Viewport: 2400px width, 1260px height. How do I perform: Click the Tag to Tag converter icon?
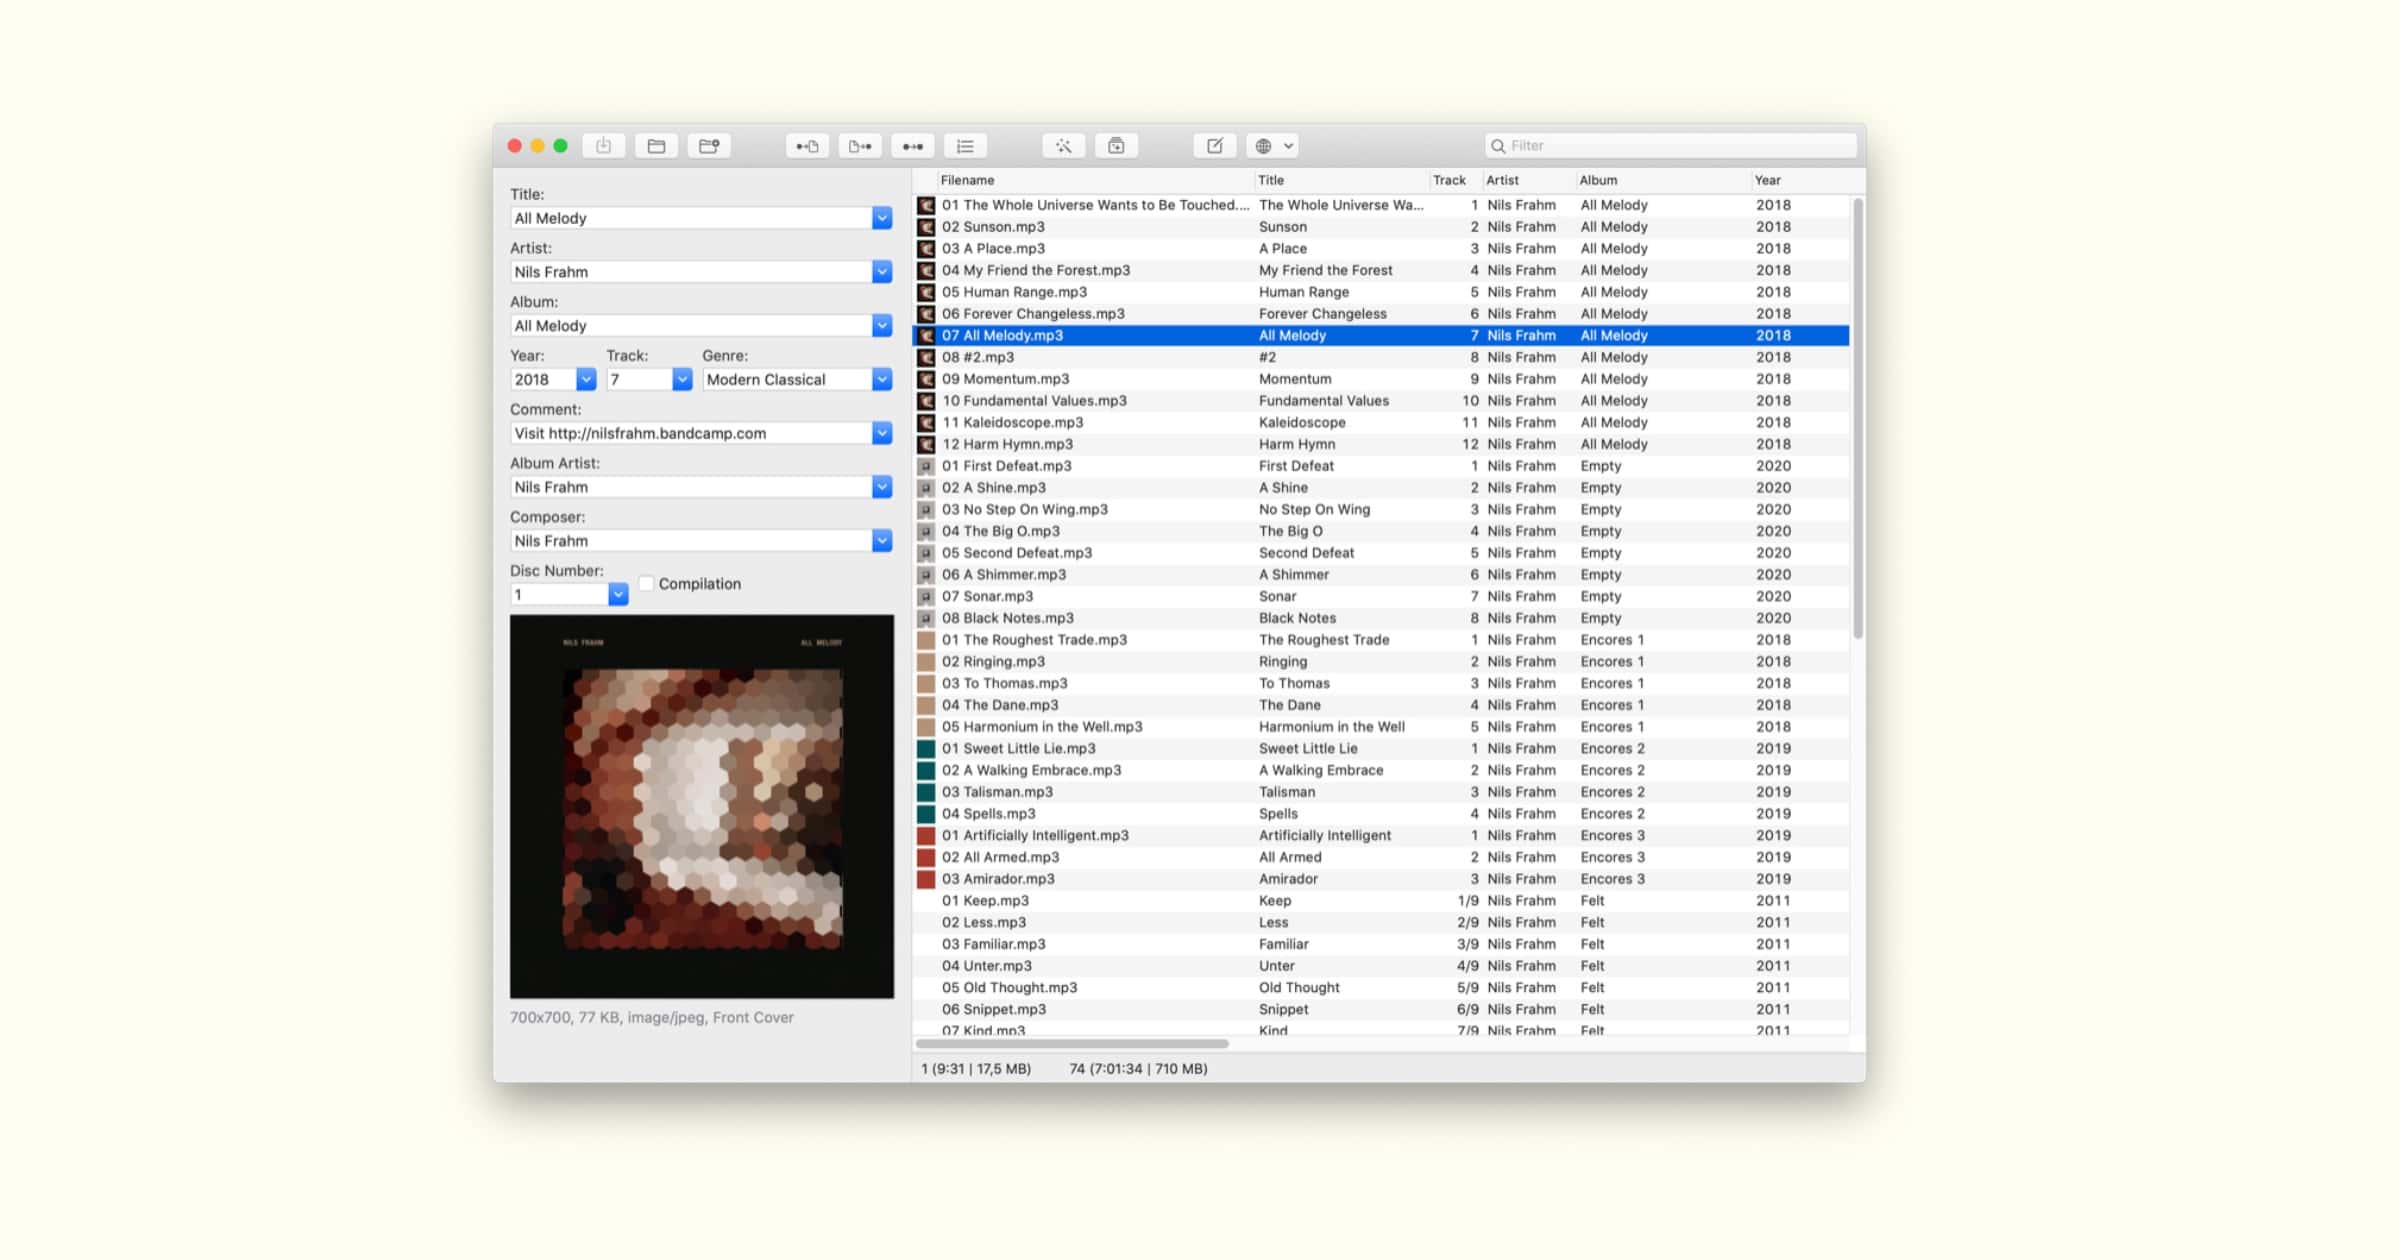point(912,146)
